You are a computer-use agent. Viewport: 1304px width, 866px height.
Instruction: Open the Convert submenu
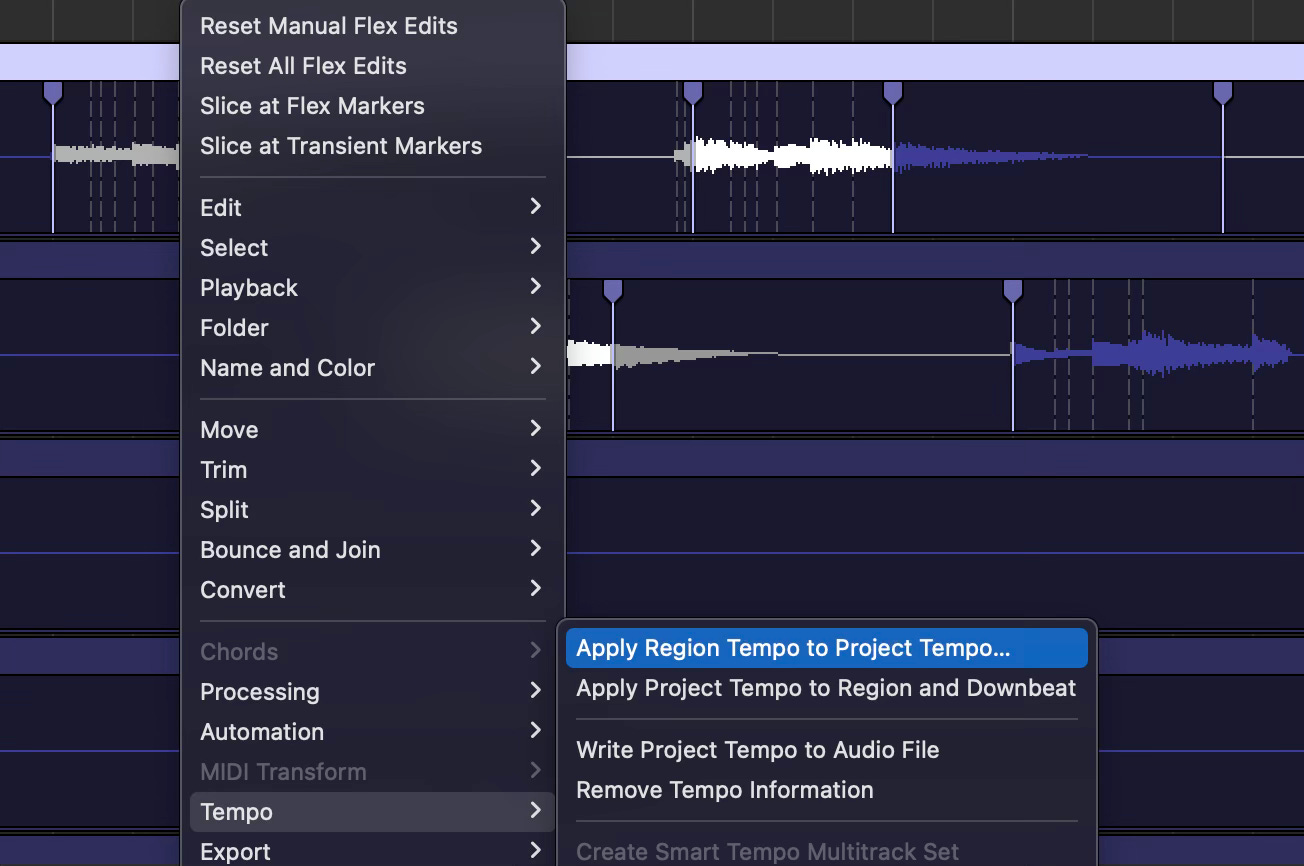372,589
